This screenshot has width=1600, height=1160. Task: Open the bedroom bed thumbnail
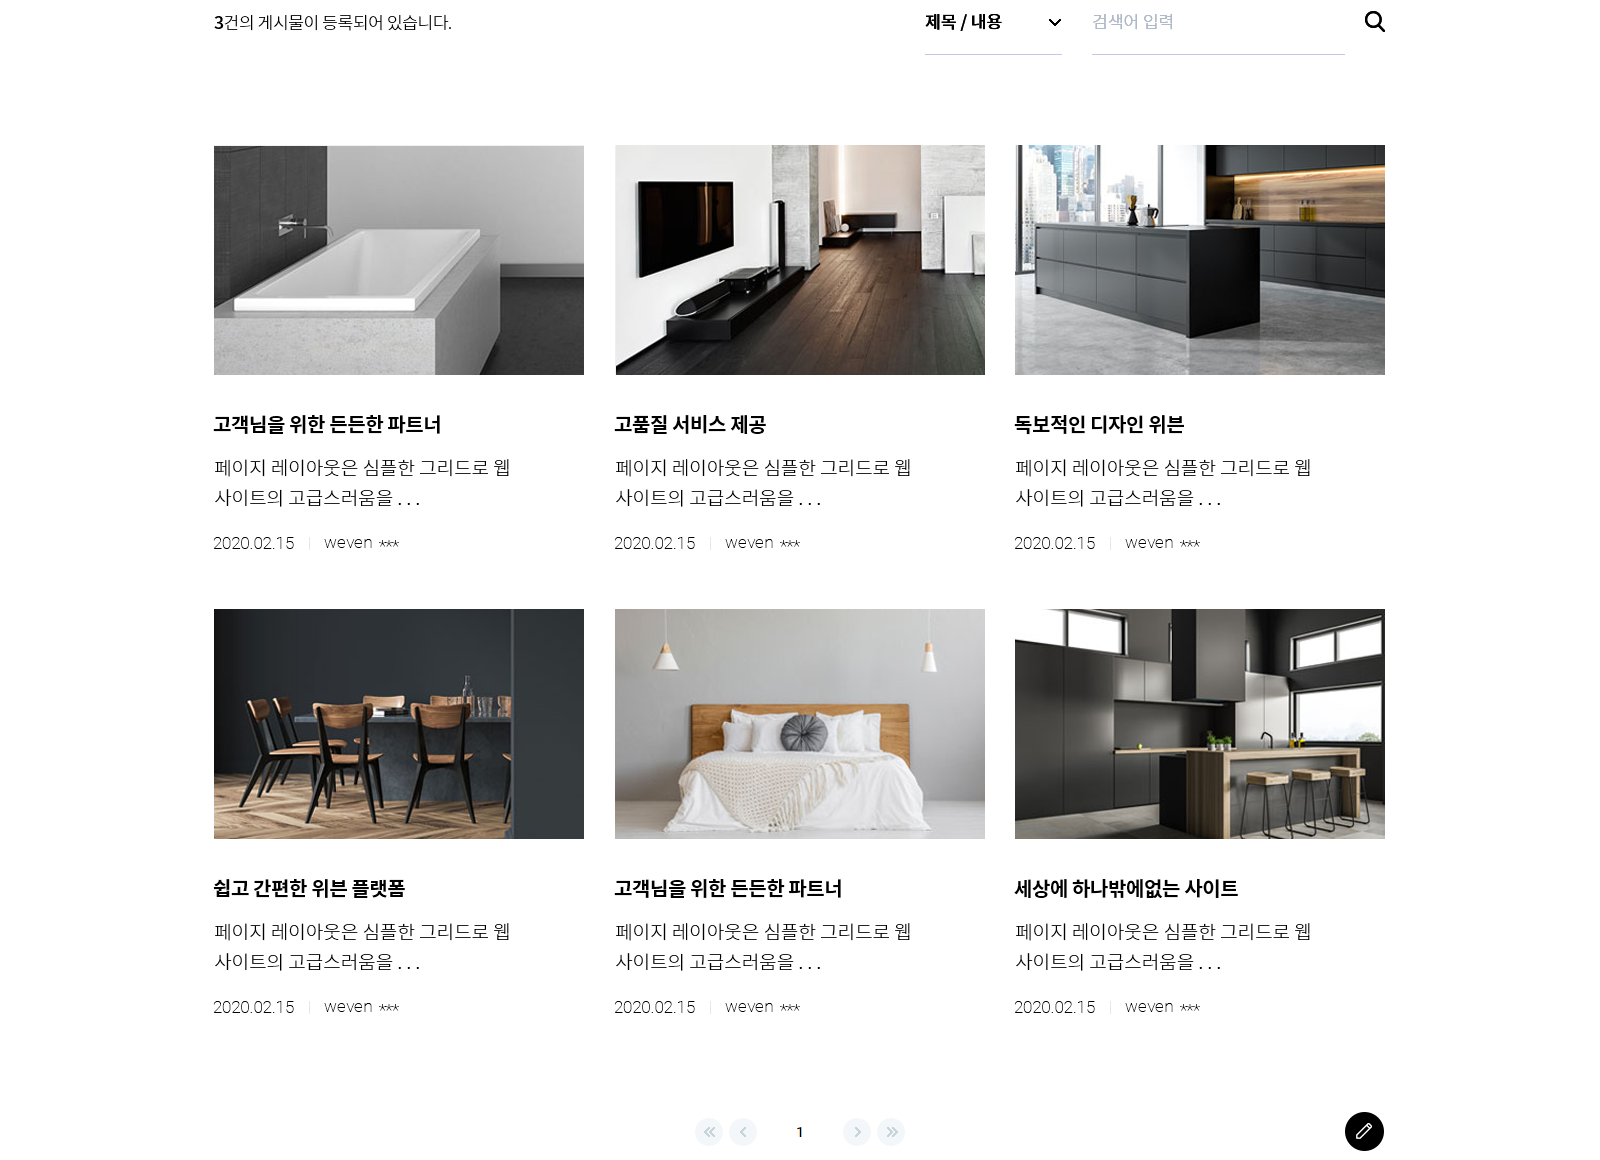coord(800,724)
